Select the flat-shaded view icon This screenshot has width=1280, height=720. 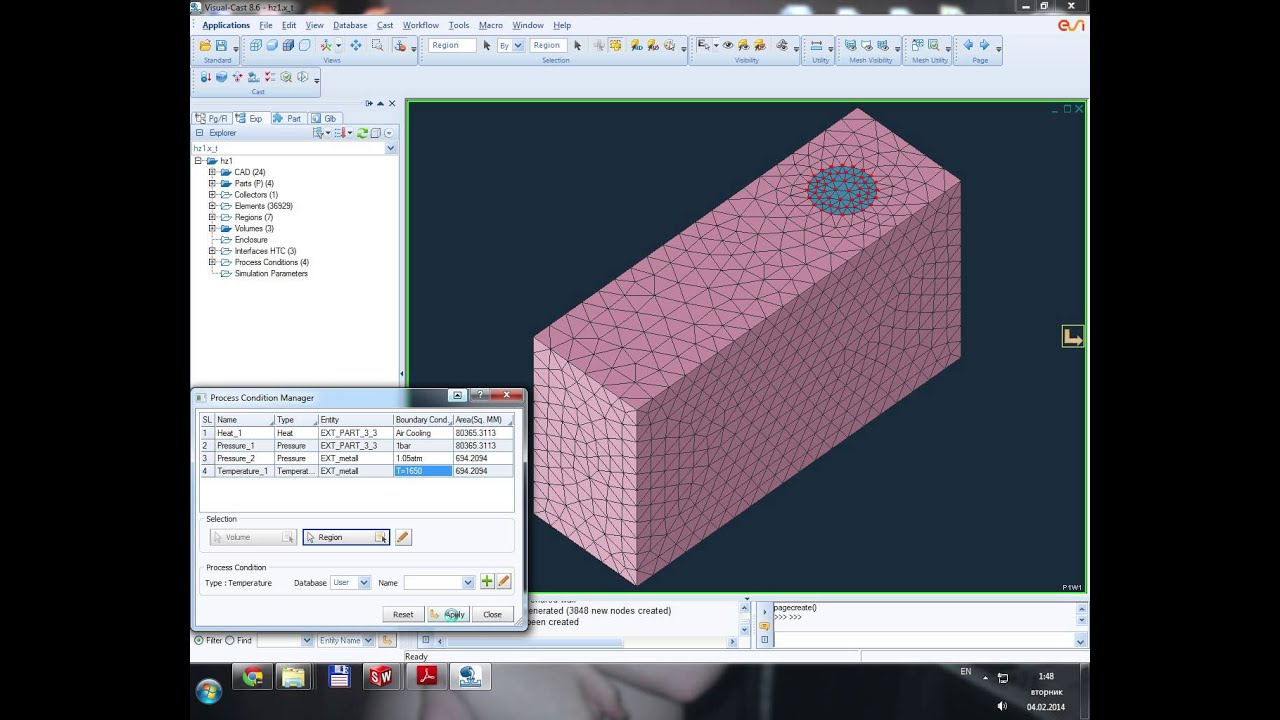click(x=272, y=45)
